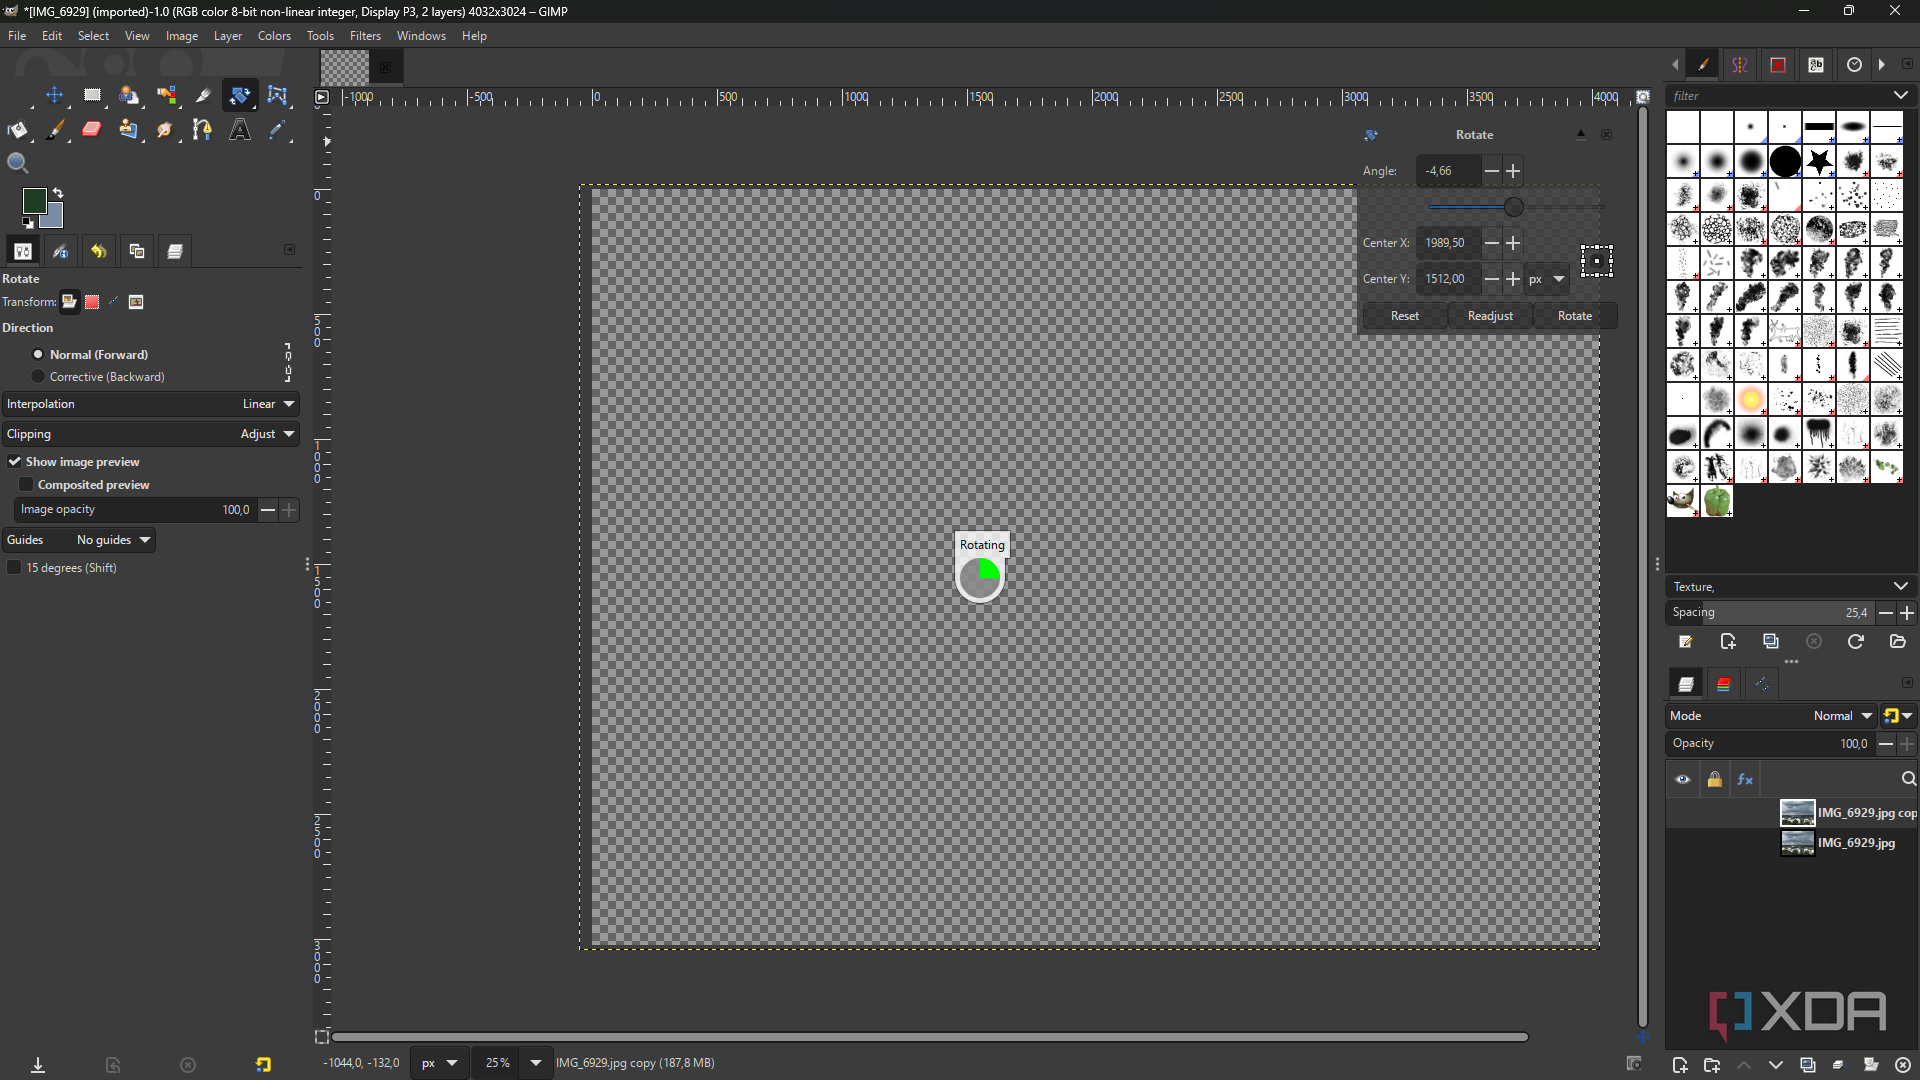This screenshot has height=1080, width=1920.
Task: Select the Zoom magnifier tool
Action: pyautogui.click(x=18, y=164)
